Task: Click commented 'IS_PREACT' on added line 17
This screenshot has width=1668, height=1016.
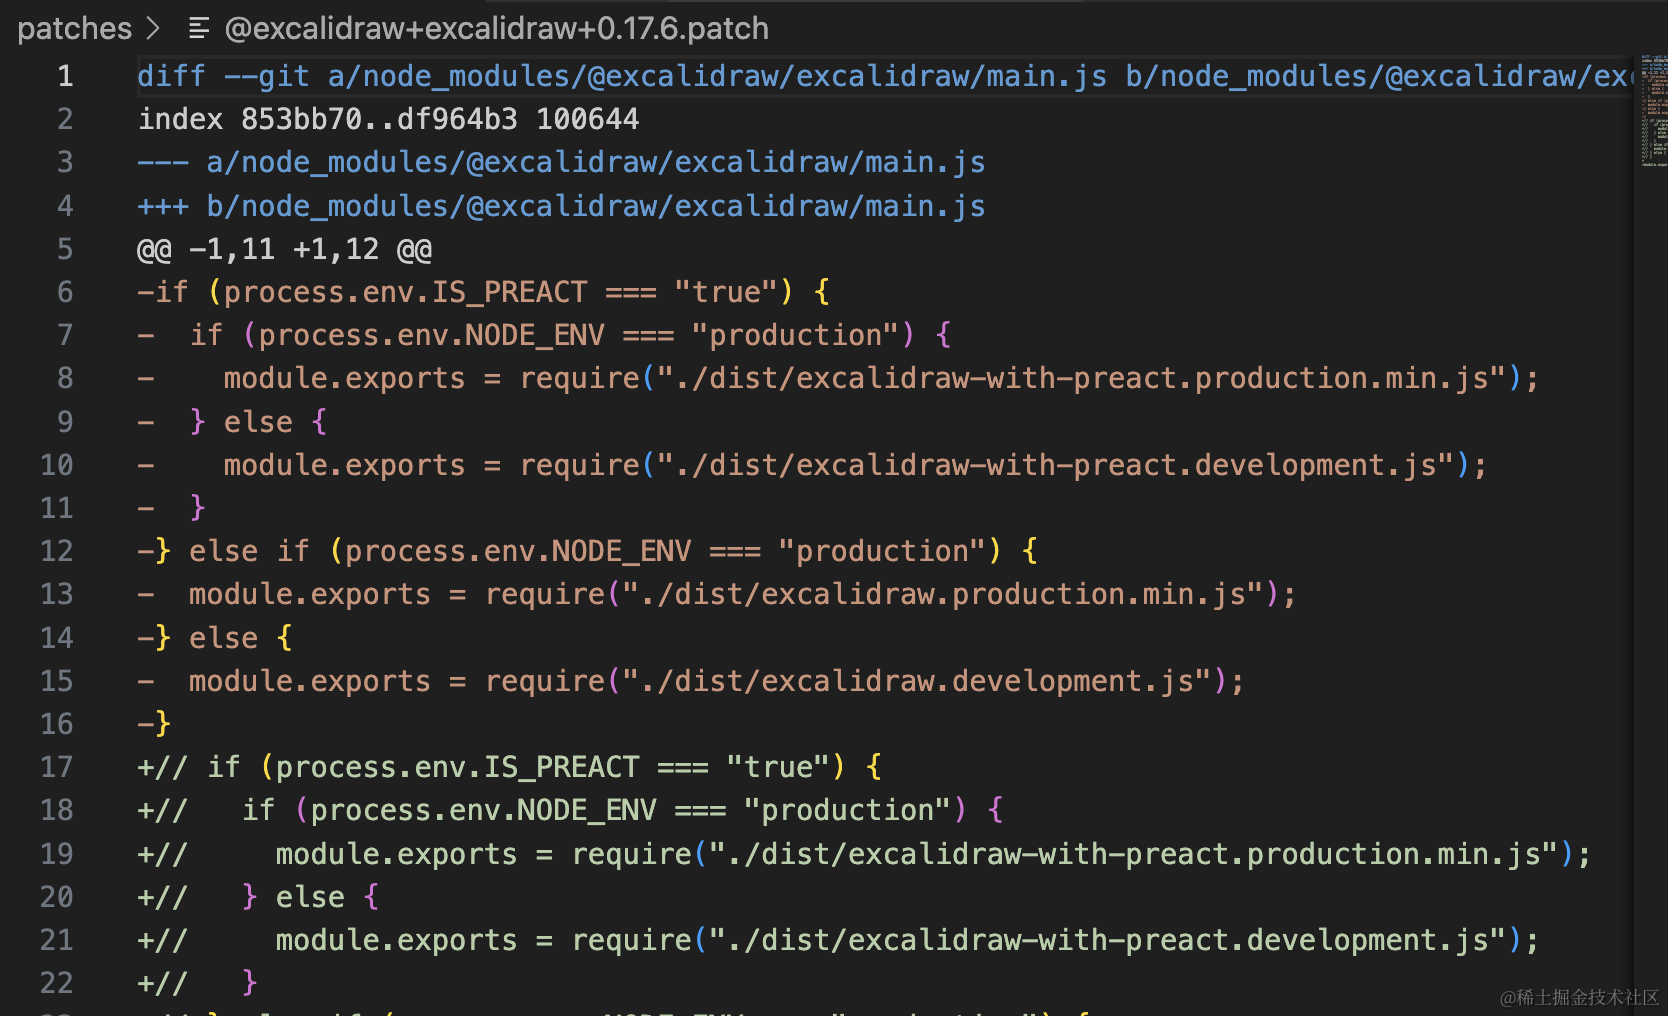Action: coord(562,767)
